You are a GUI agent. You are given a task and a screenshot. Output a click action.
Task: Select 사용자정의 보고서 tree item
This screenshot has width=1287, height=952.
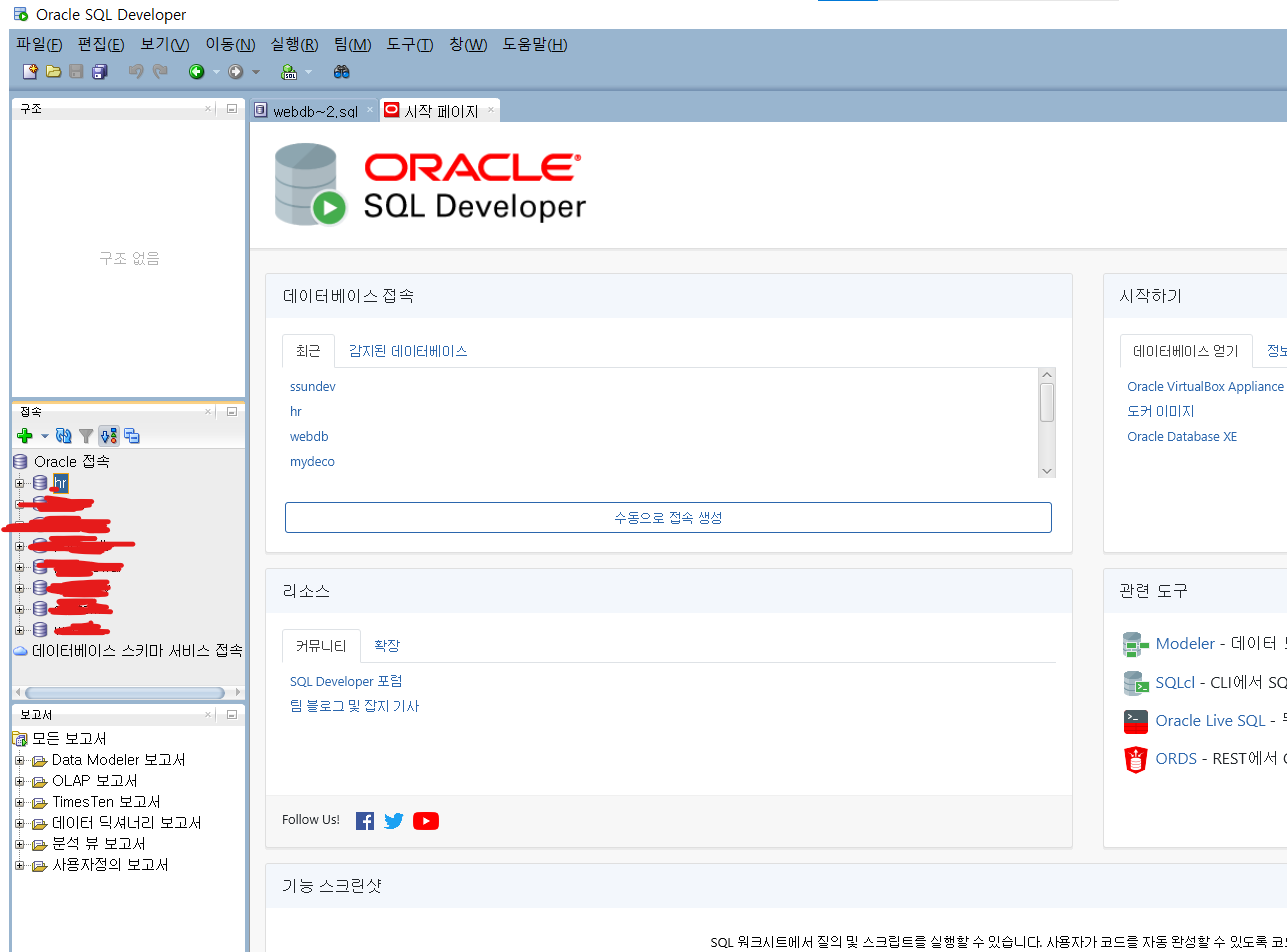pos(110,865)
